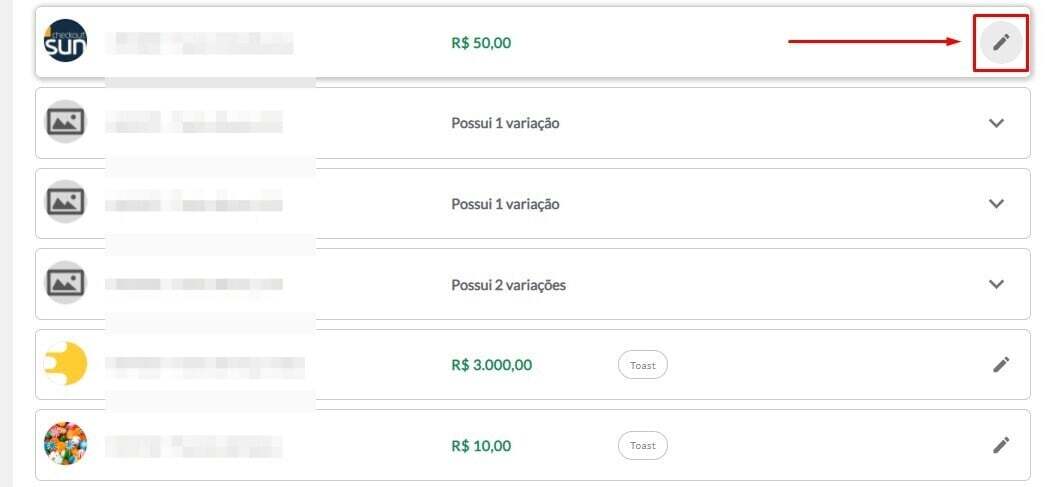Click the first gray placeholder image icon
This screenshot has width=1046, height=487.
pos(66,123)
